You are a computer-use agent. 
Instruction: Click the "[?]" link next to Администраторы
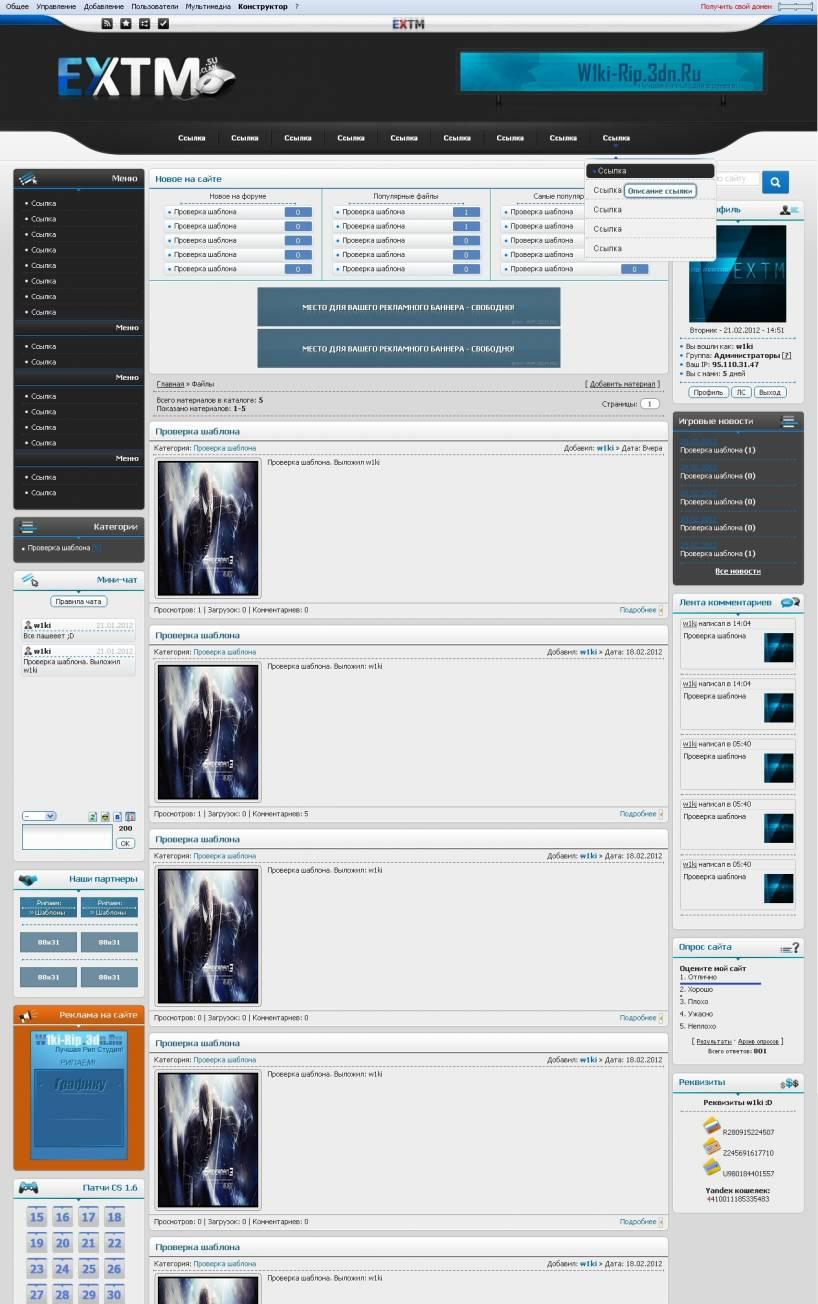coord(787,355)
